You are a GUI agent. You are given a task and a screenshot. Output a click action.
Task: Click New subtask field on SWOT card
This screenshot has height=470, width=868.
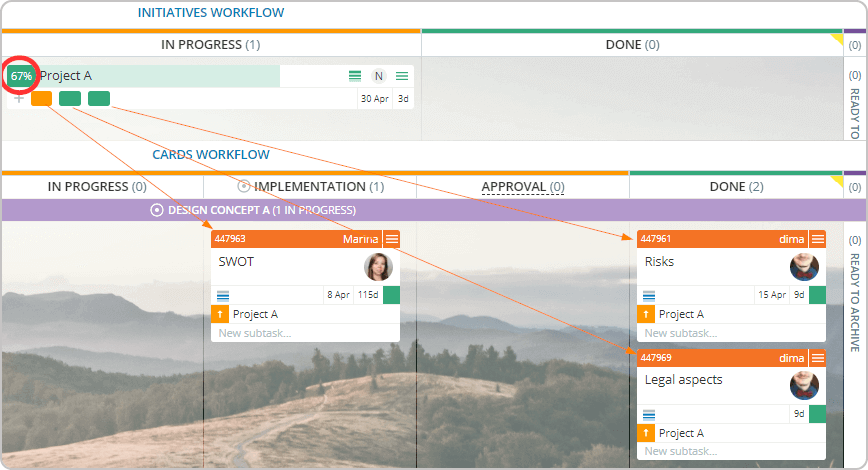(x=306, y=333)
